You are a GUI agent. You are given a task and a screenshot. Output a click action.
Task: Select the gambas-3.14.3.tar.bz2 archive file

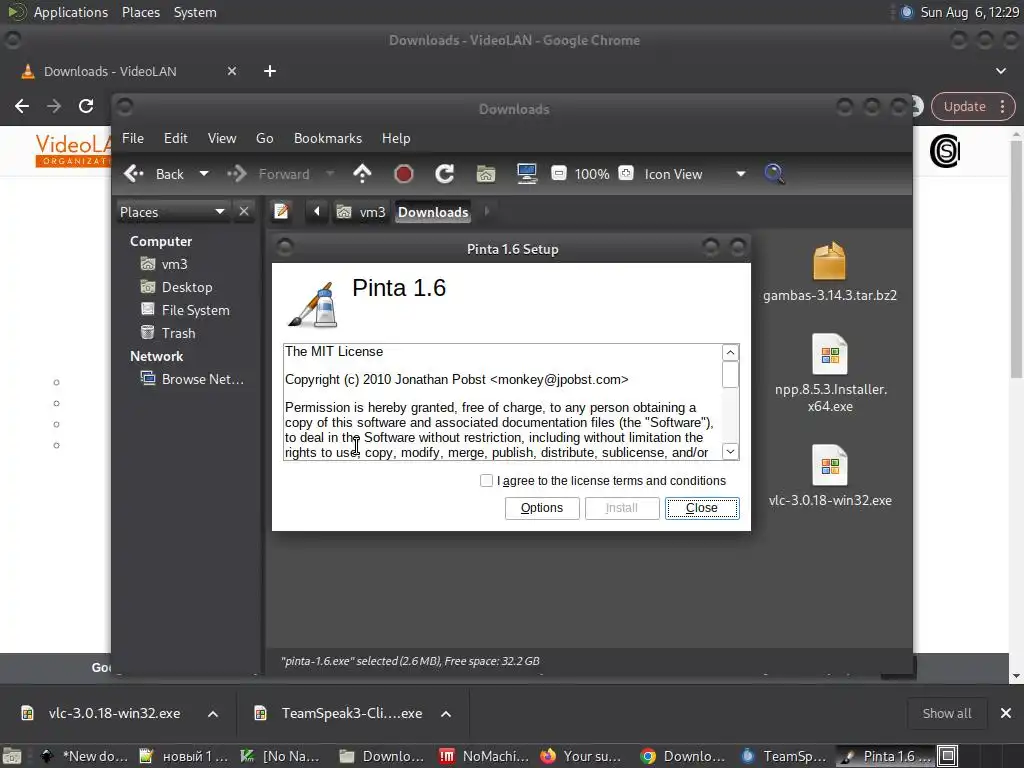[x=830, y=272]
